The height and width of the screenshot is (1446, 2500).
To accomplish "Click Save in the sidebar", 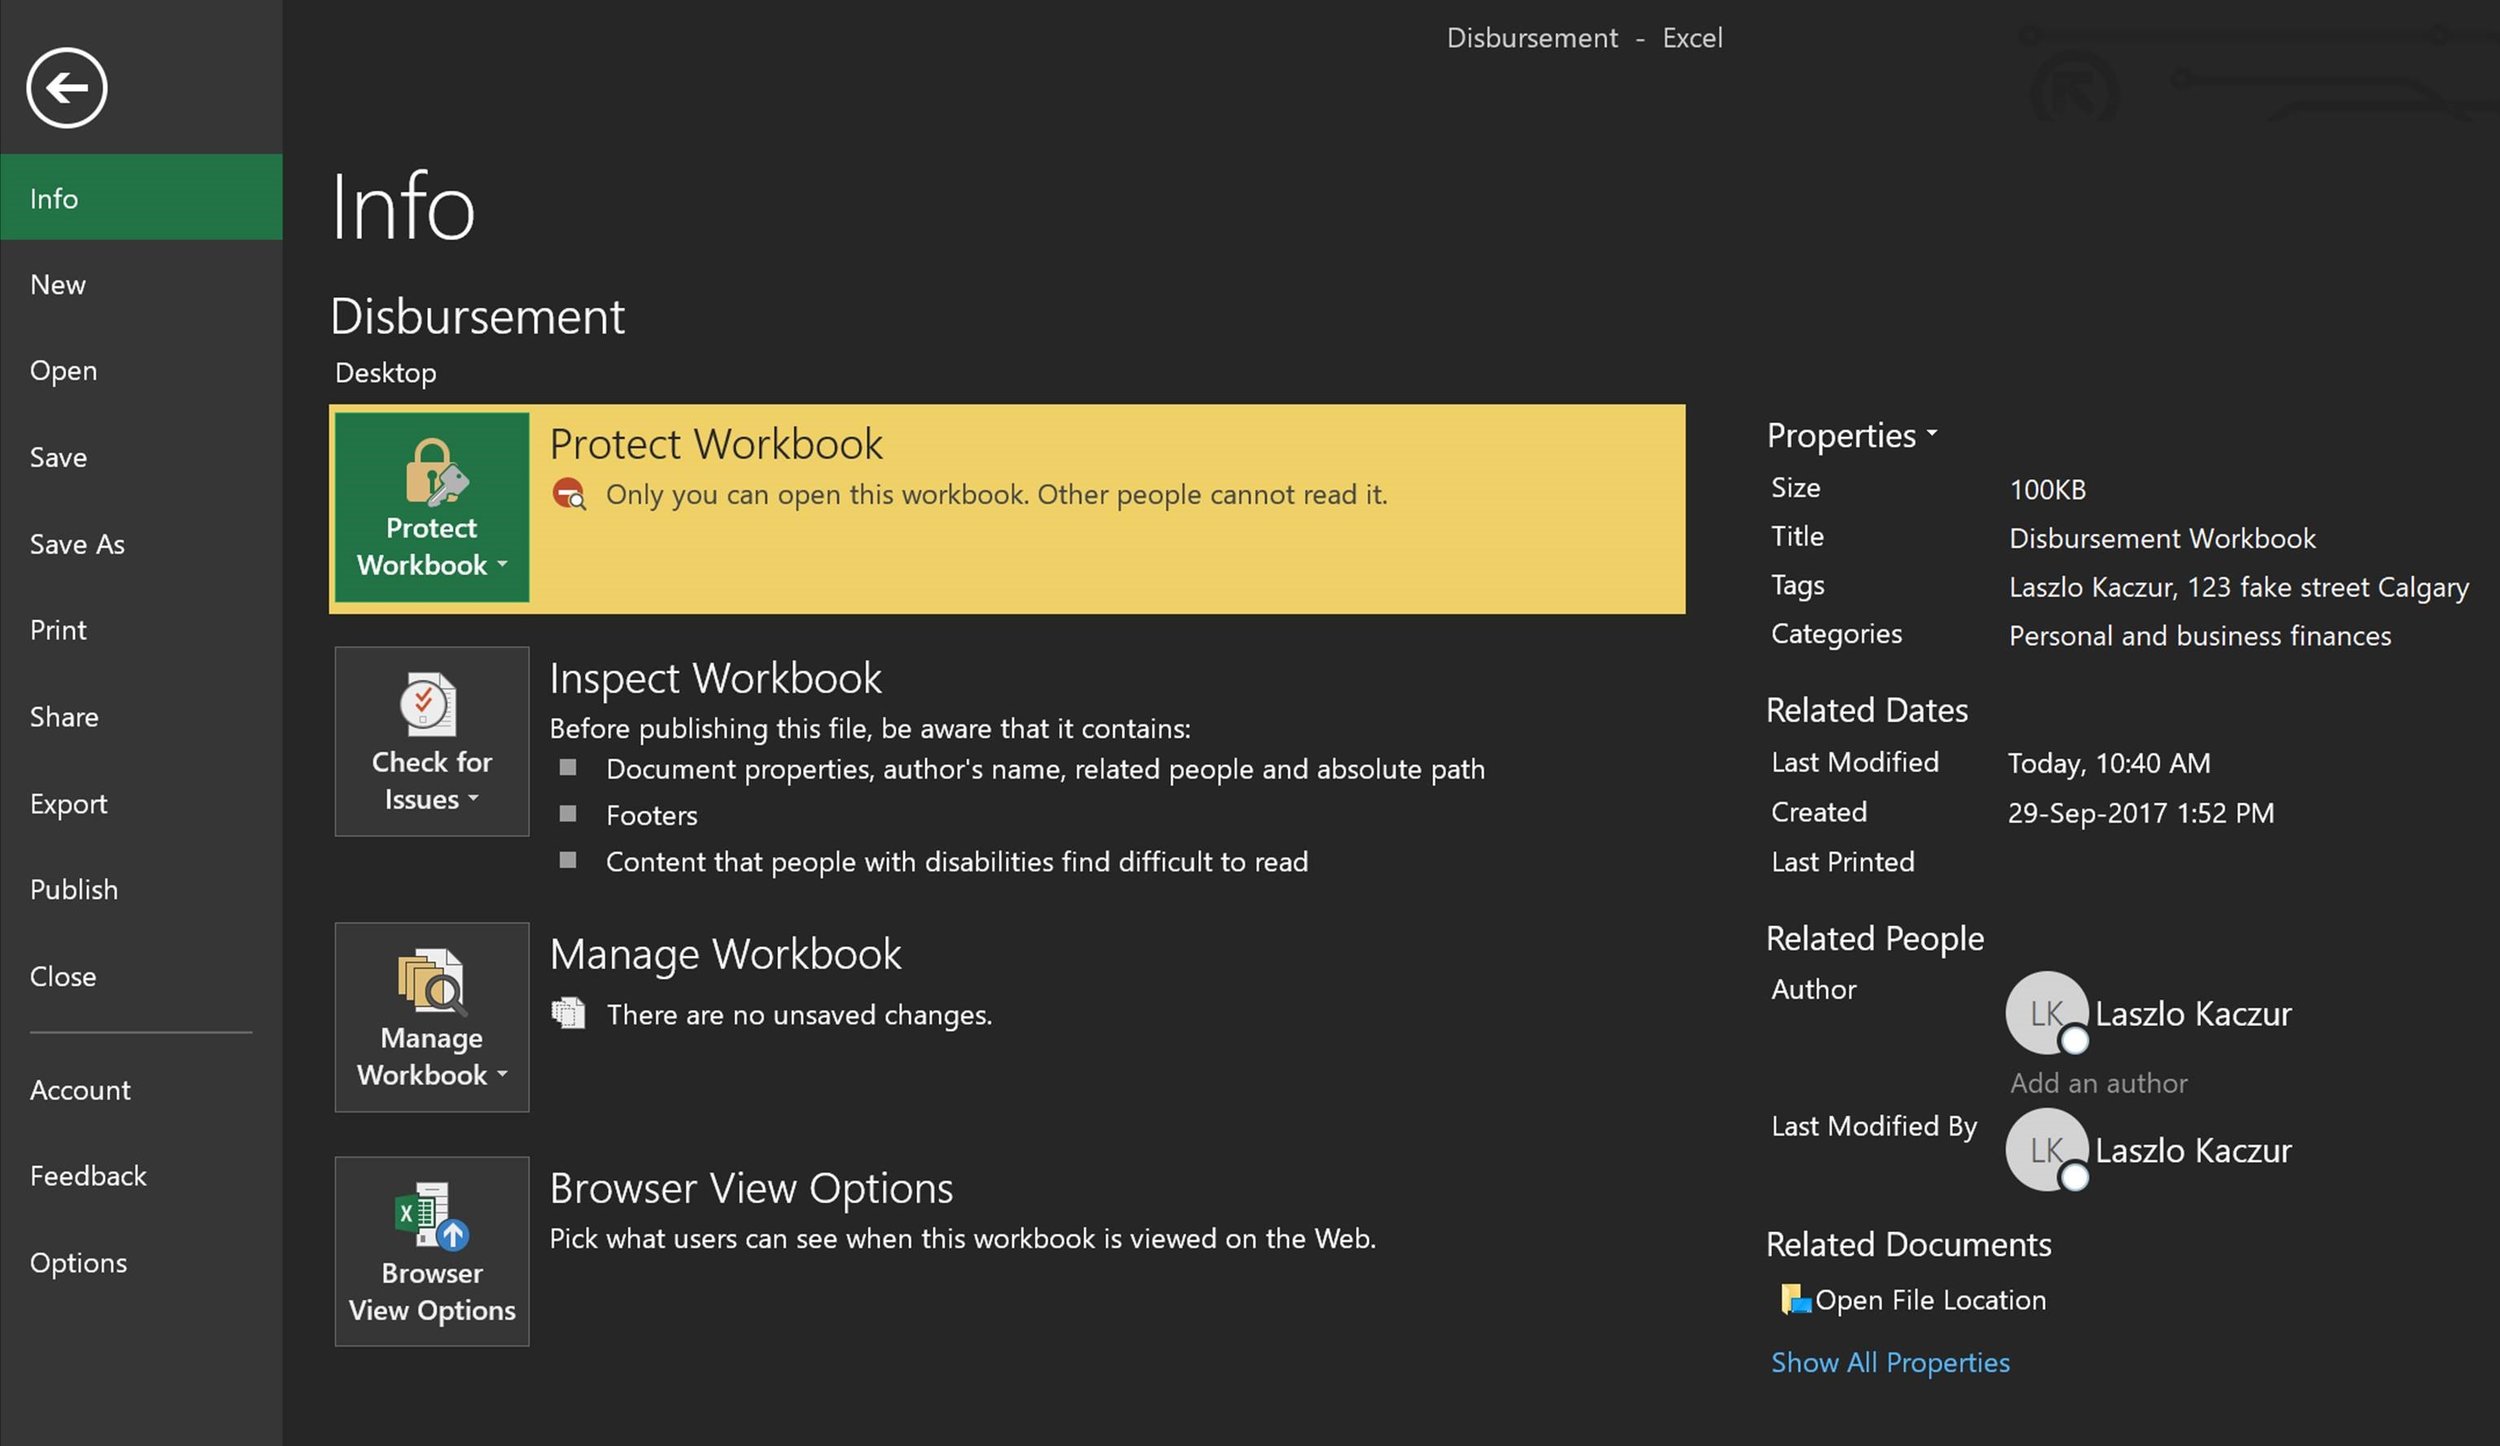I will [141, 458].
